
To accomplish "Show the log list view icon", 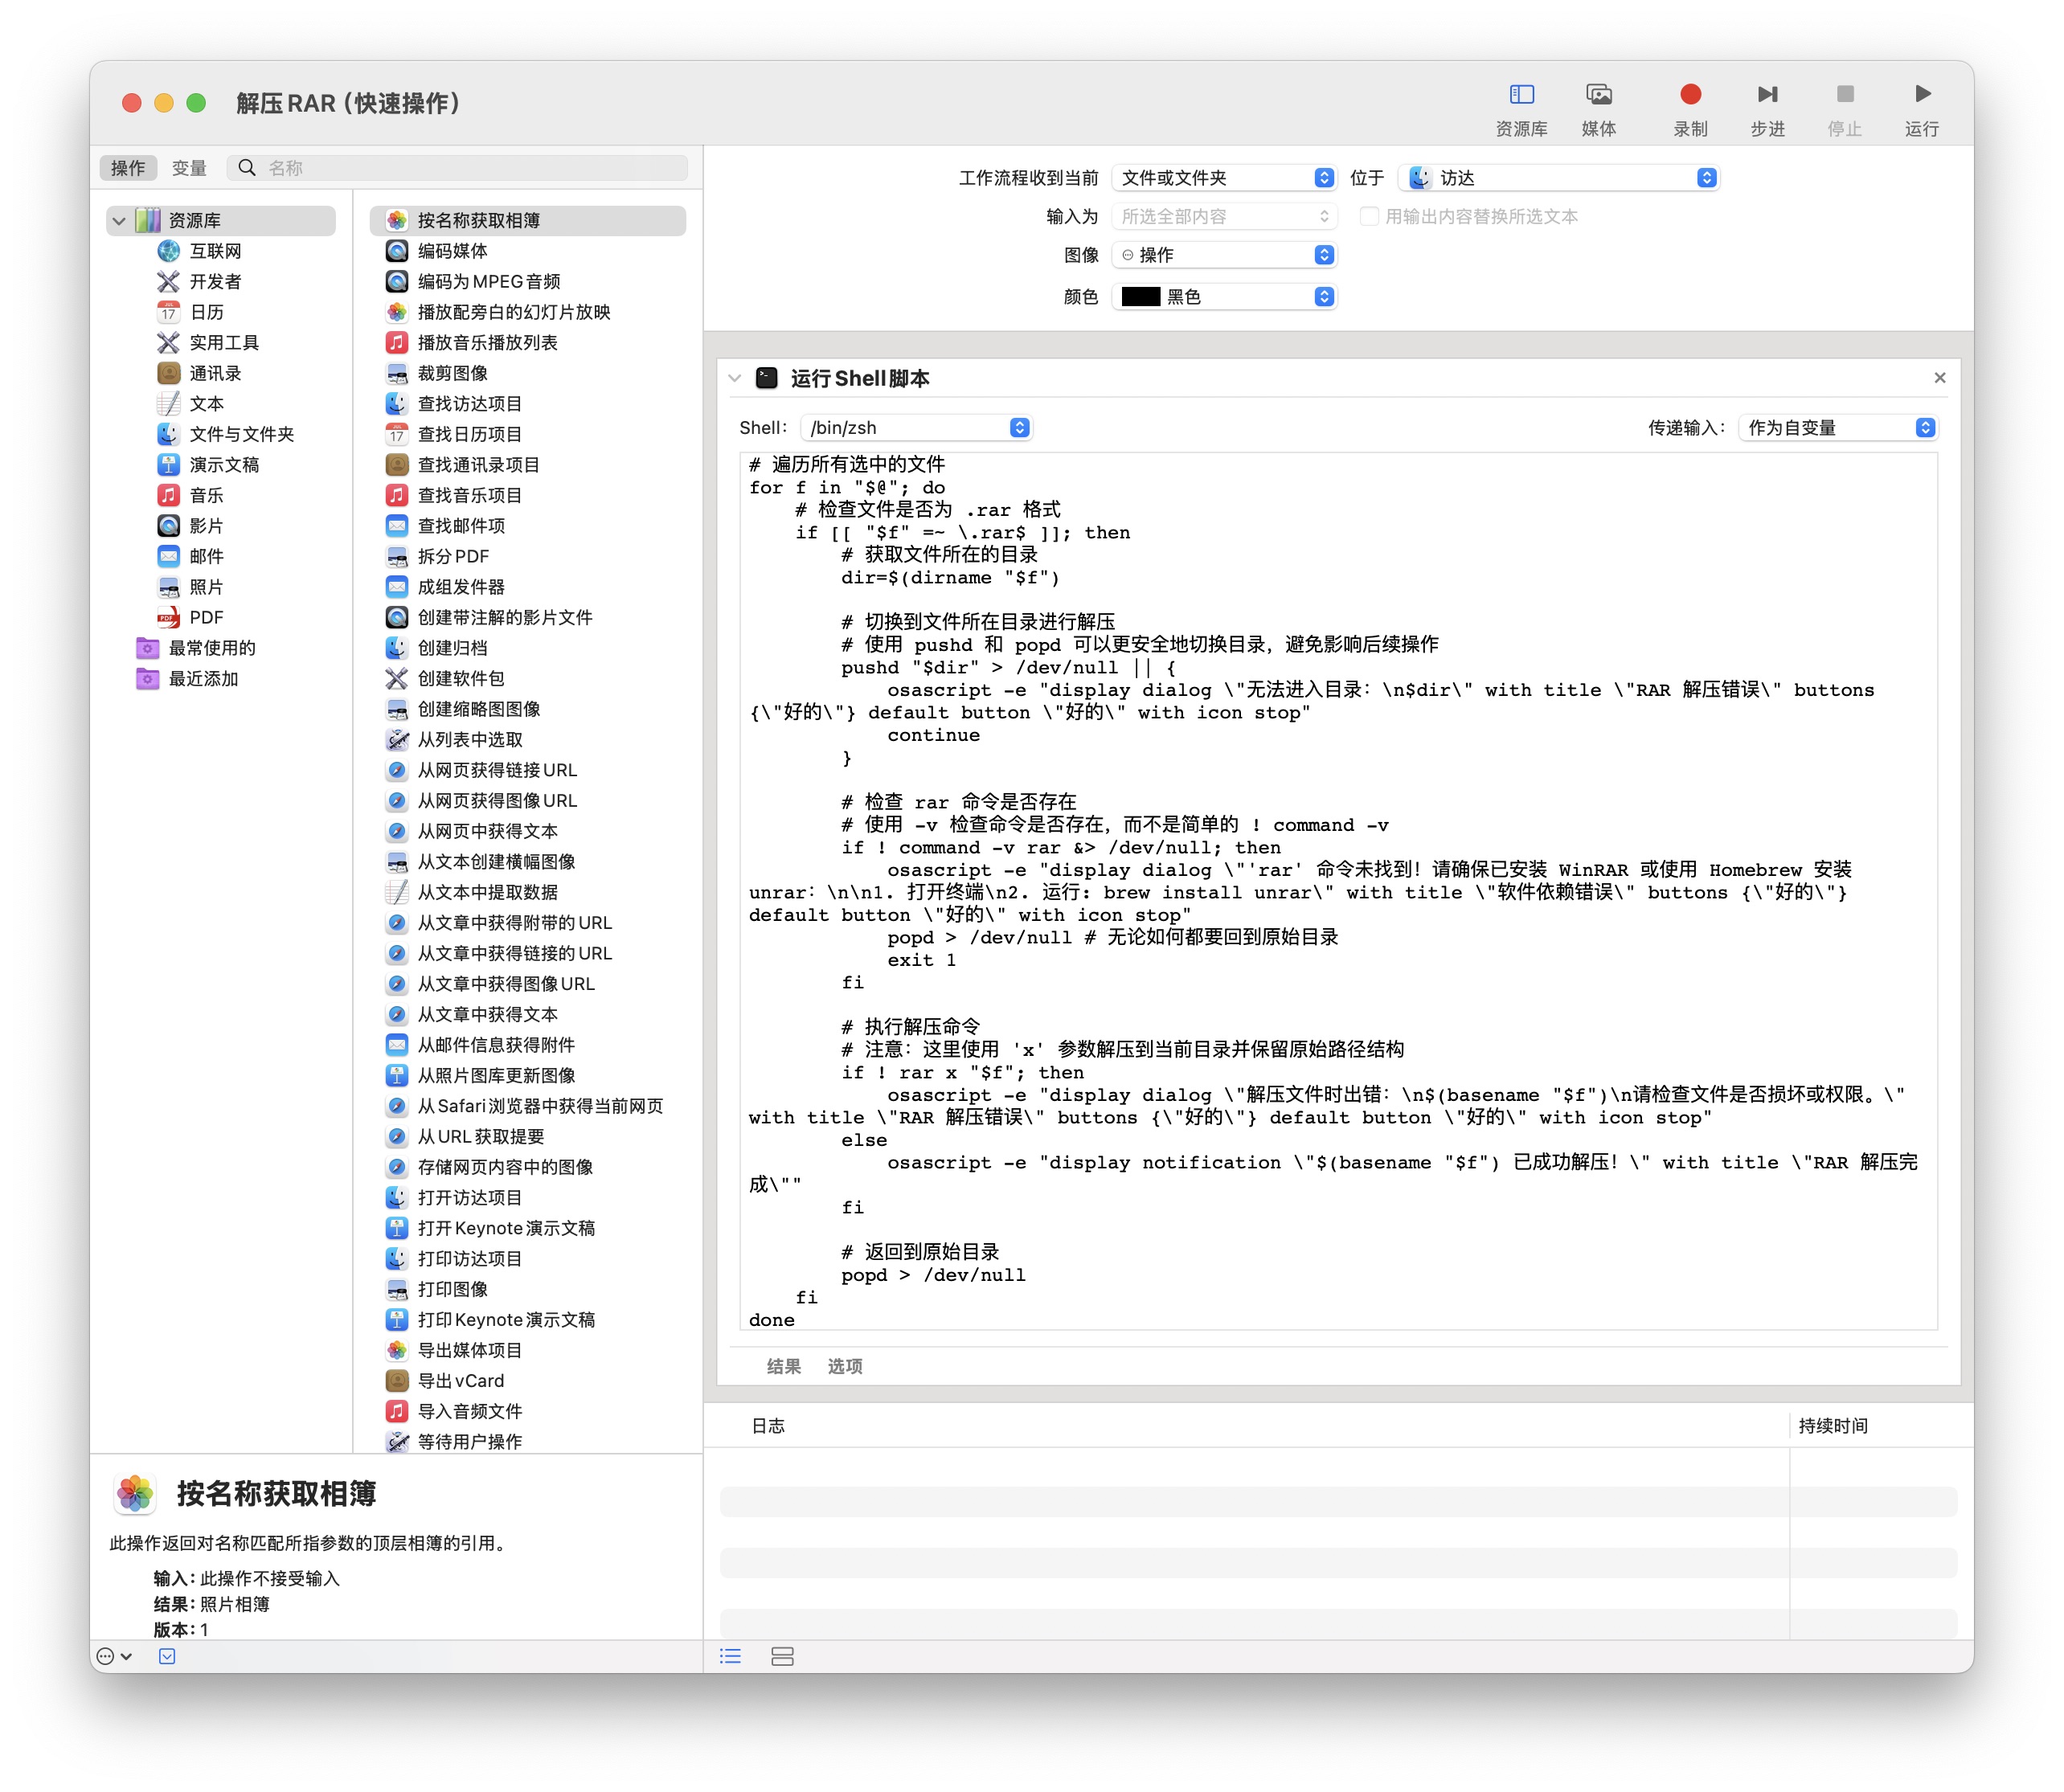I will (x=730, y=1656).
